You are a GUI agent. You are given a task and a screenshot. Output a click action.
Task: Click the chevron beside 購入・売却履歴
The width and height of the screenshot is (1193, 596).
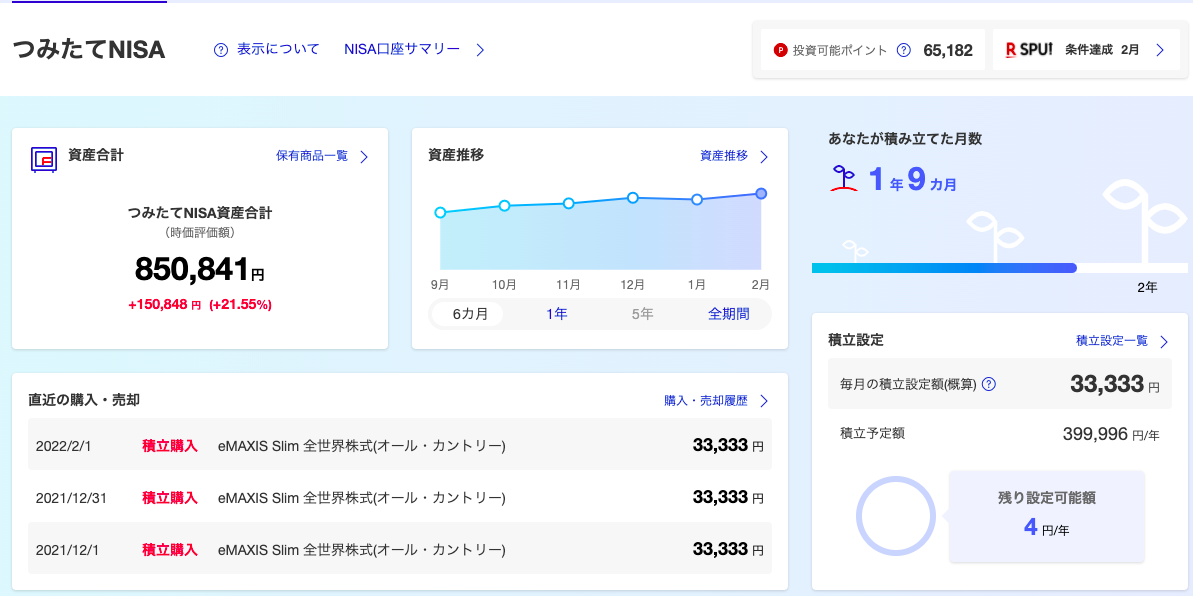click(764, 401)
